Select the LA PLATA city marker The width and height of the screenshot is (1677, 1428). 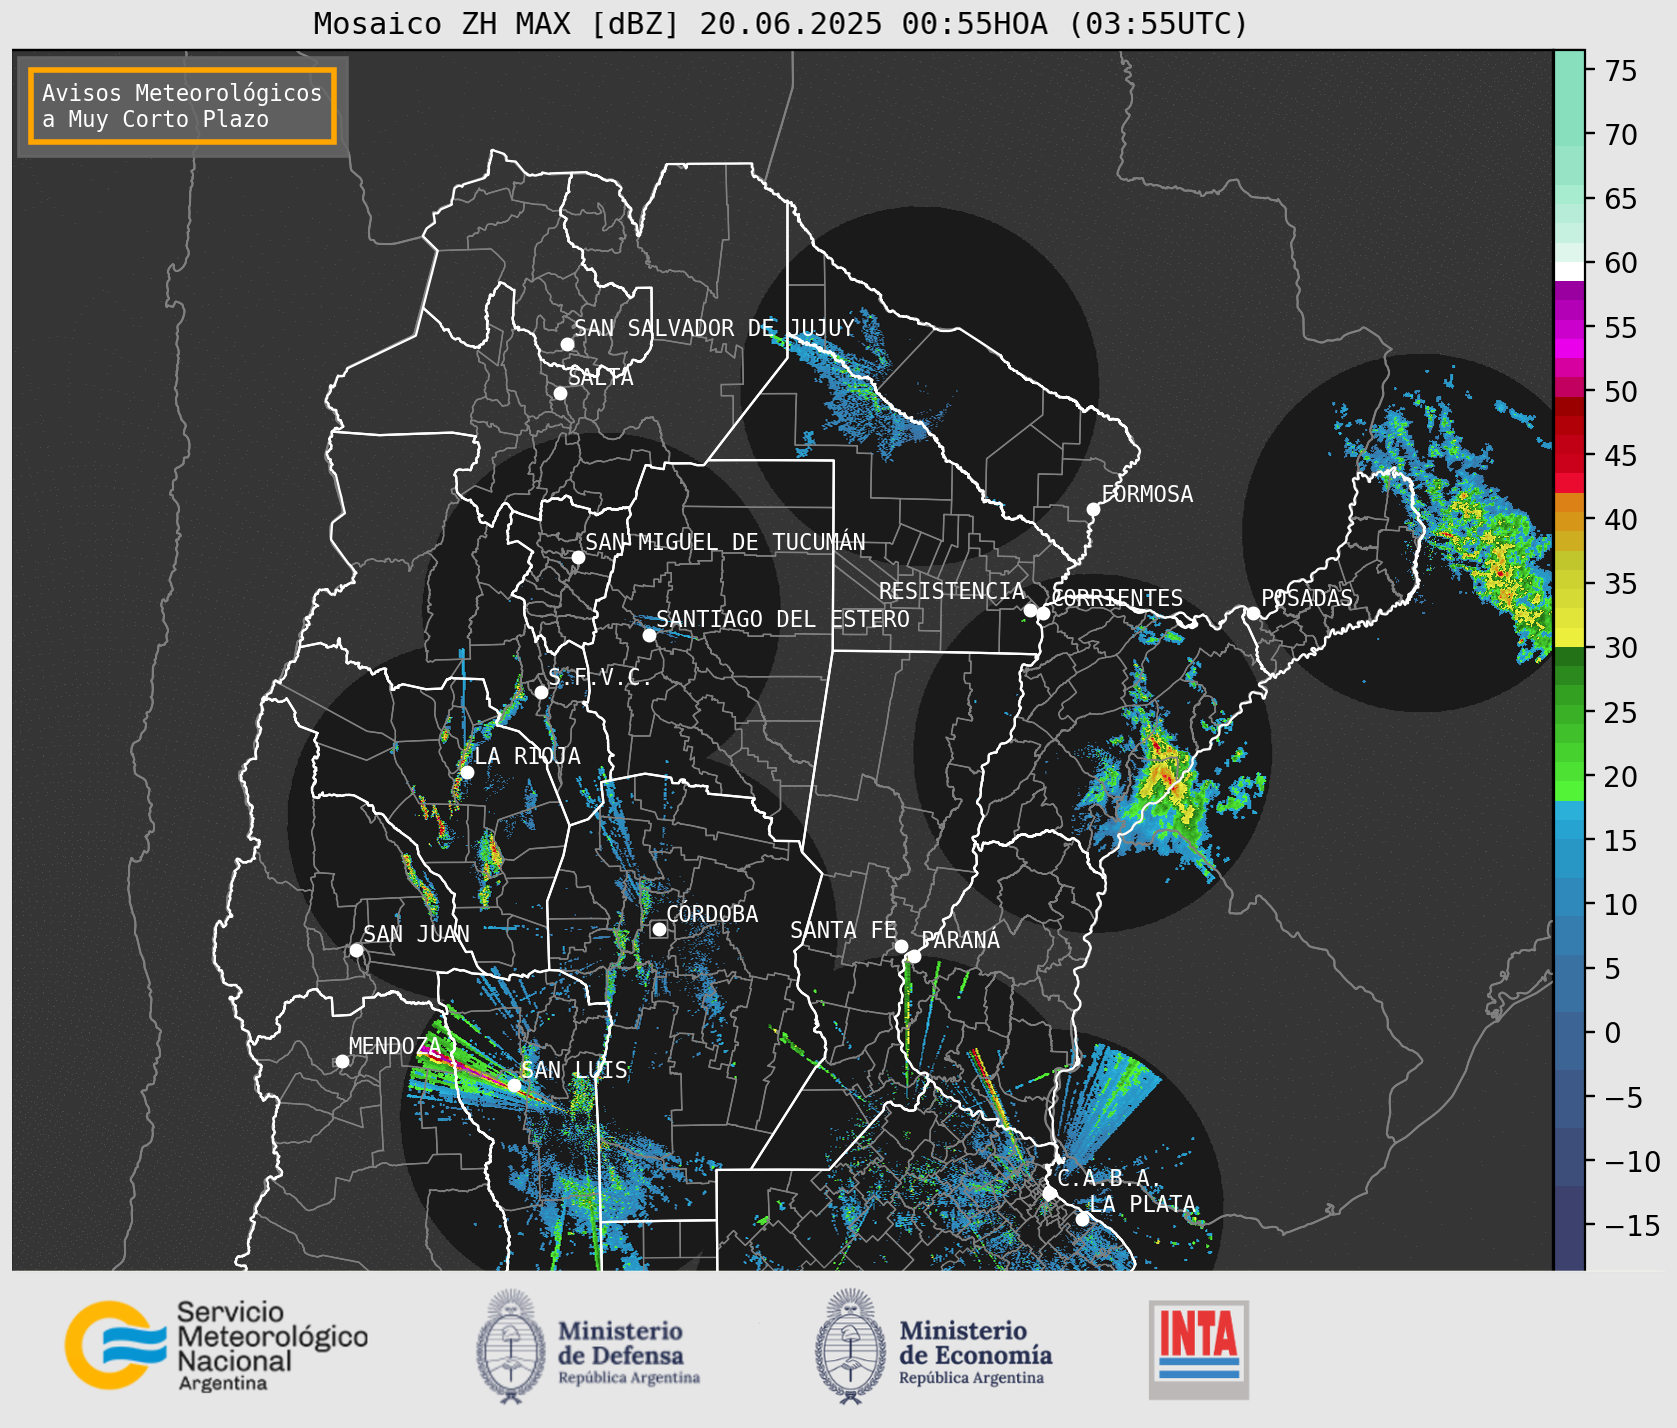[1082, 1218]
